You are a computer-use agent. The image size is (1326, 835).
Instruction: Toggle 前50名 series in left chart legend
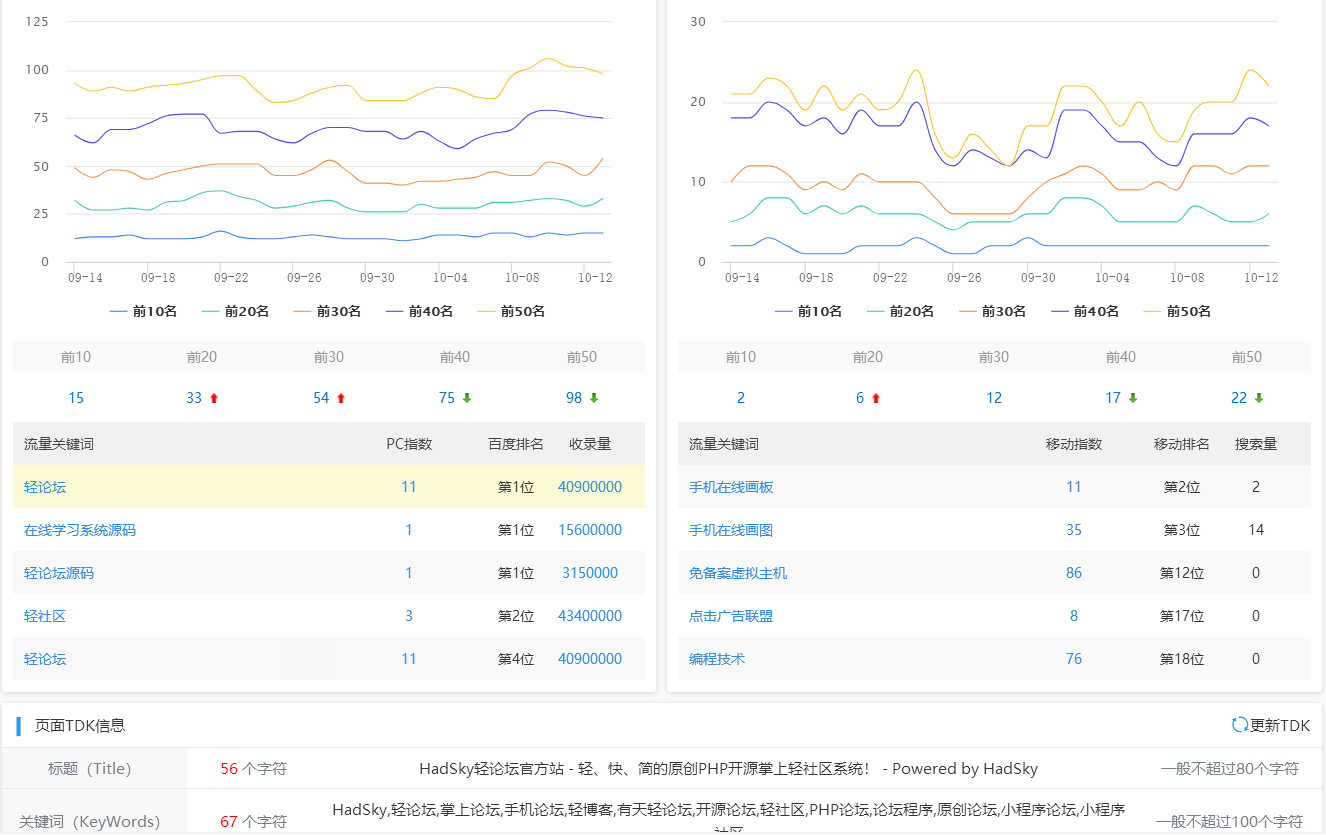click(511, 311)
